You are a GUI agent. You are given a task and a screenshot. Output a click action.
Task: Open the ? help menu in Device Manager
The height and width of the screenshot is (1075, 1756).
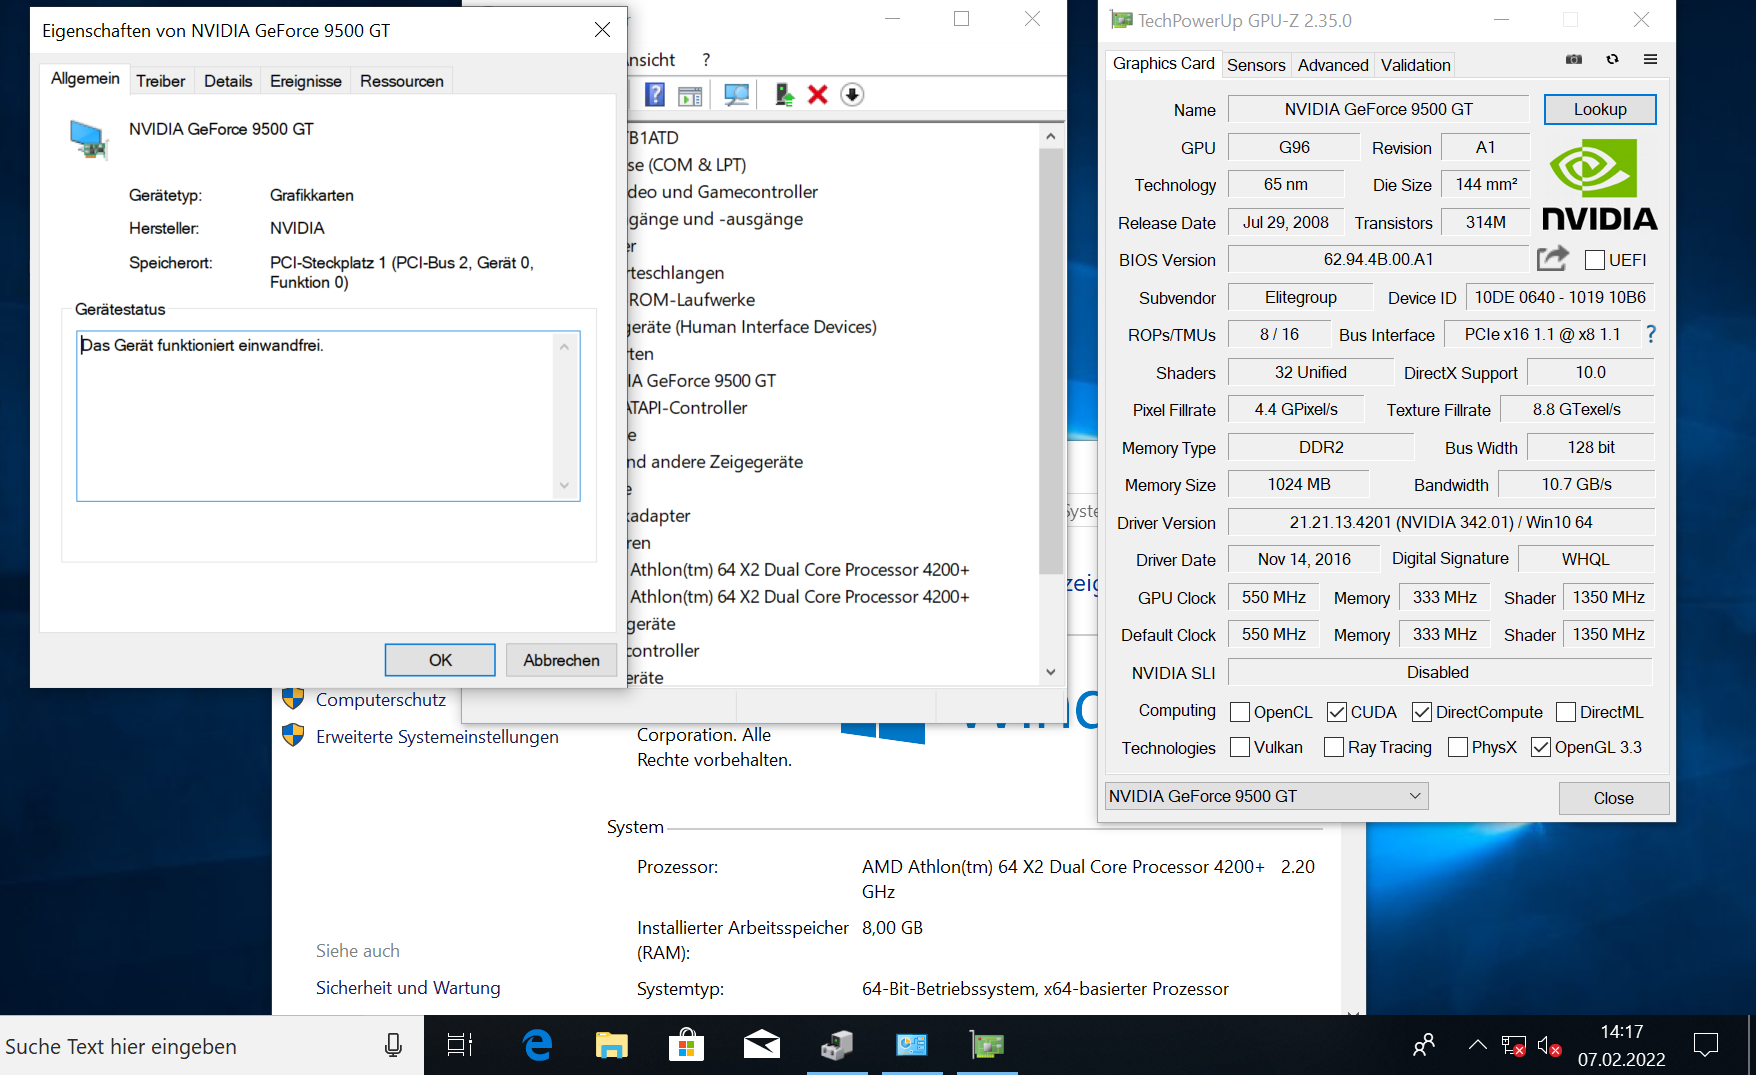706,60
